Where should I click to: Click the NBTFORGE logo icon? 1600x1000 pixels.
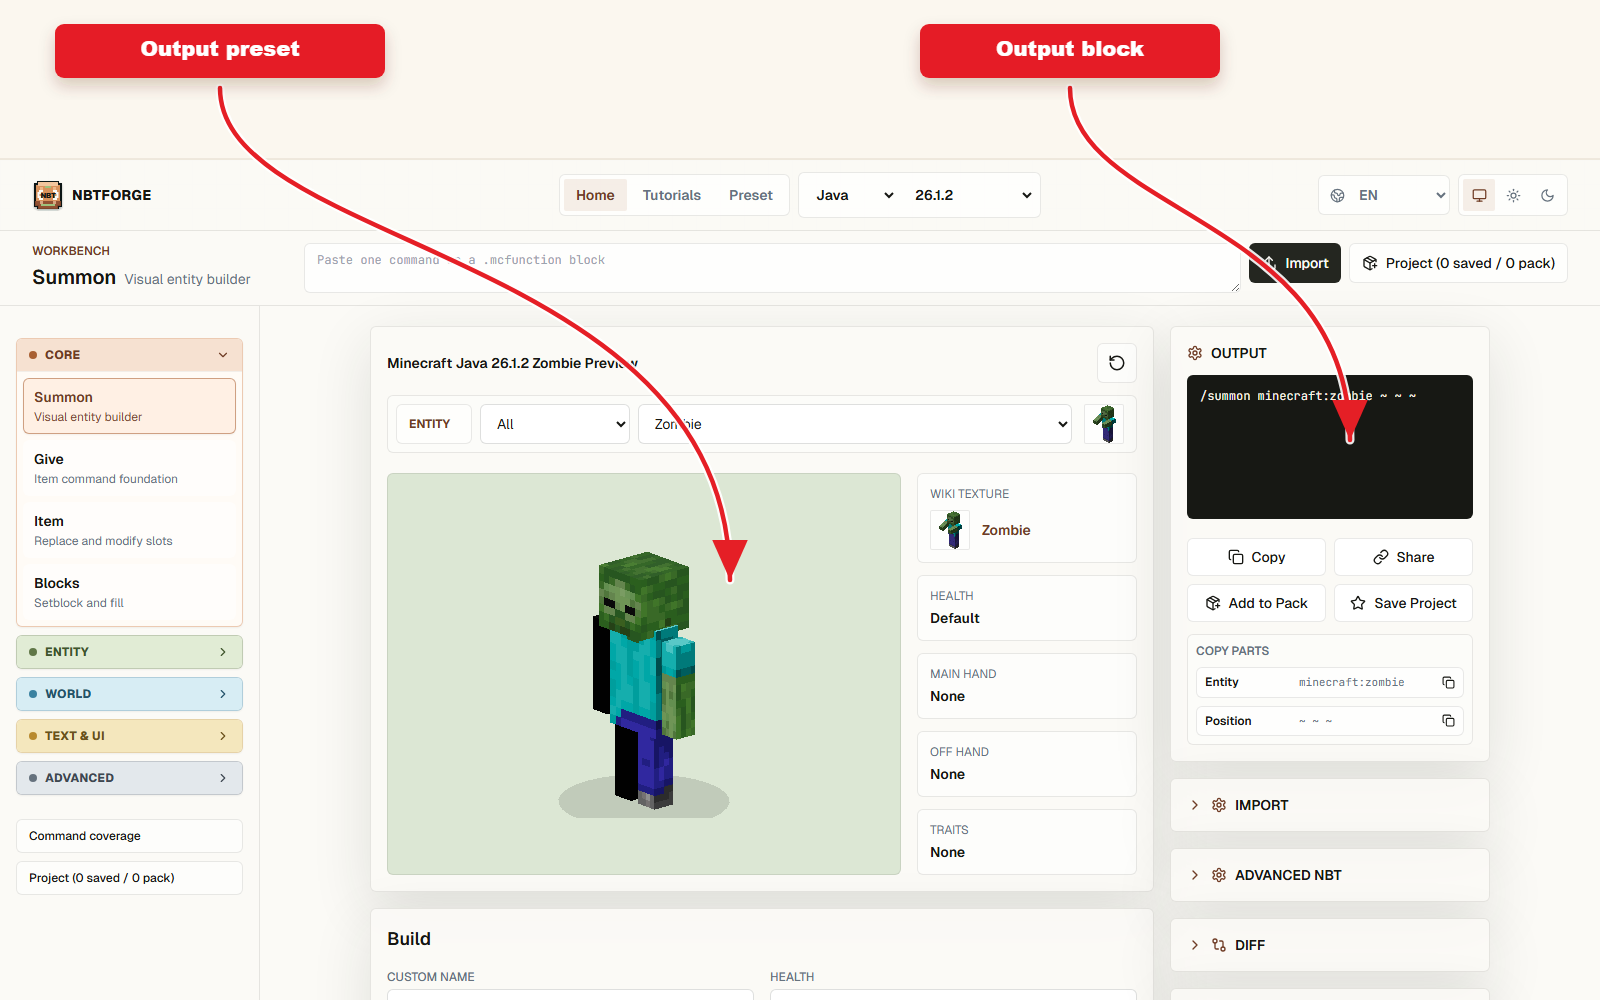tap(48, 195)
